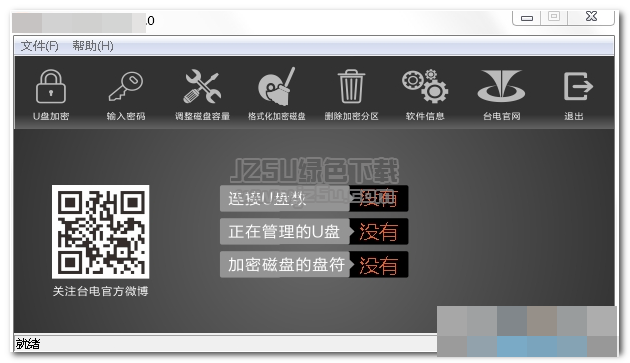Click 没有 value beside 正在管理的U盘
Viewport: 630px width, 363px height.
[x=378, y=232]
